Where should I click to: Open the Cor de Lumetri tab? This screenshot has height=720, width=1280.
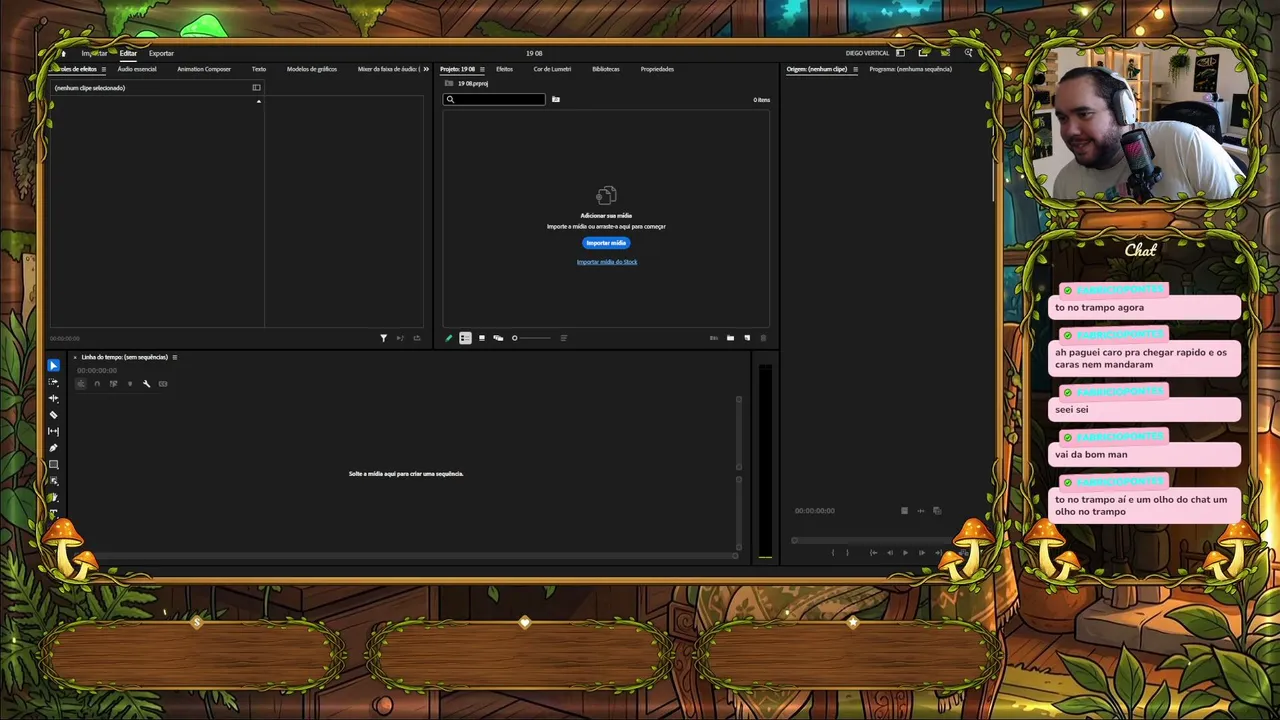coord(552,69)
